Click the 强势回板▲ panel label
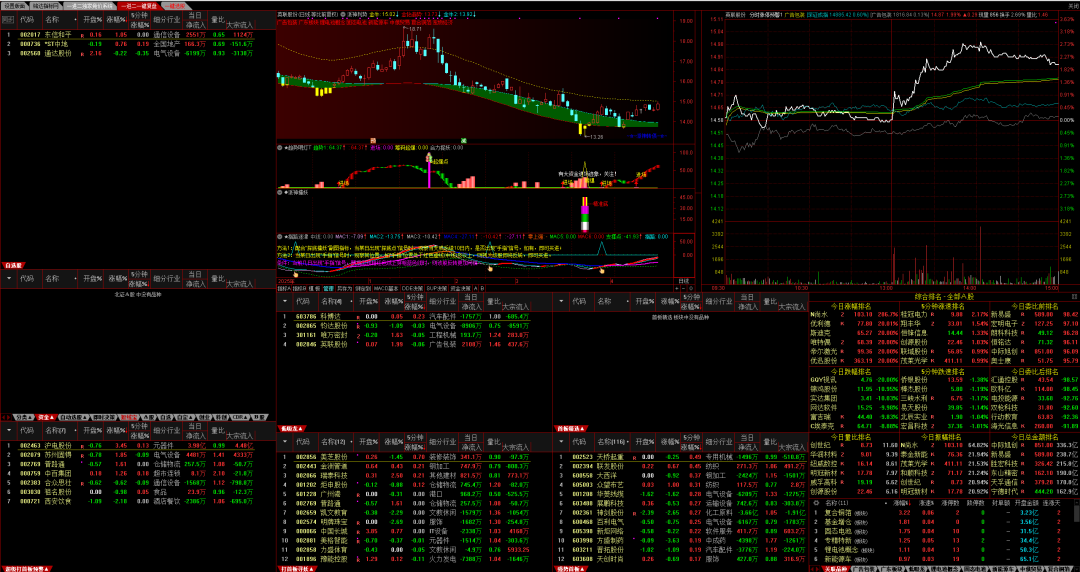1080x572 pixels. coord(572,569)
